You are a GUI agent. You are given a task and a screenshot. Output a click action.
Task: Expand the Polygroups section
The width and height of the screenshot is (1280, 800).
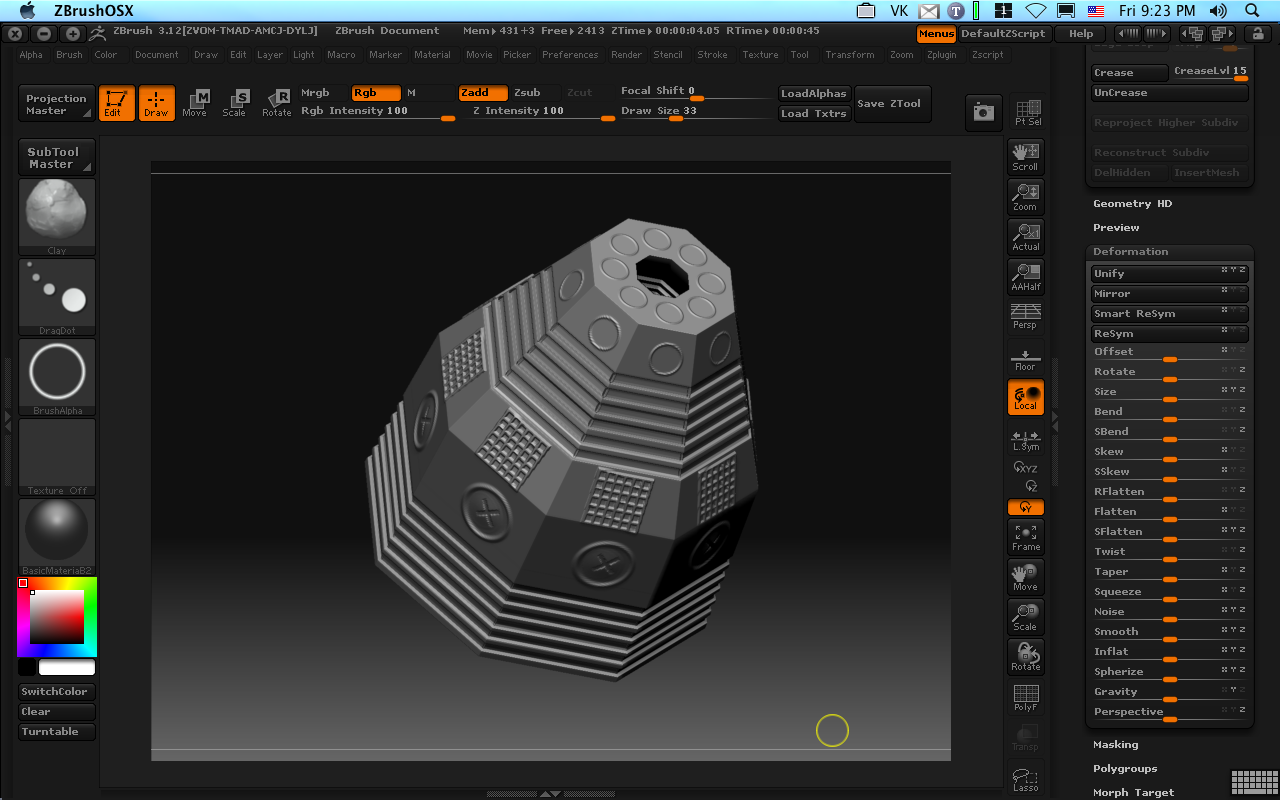pyautogui.click(x=1125, y=768)
